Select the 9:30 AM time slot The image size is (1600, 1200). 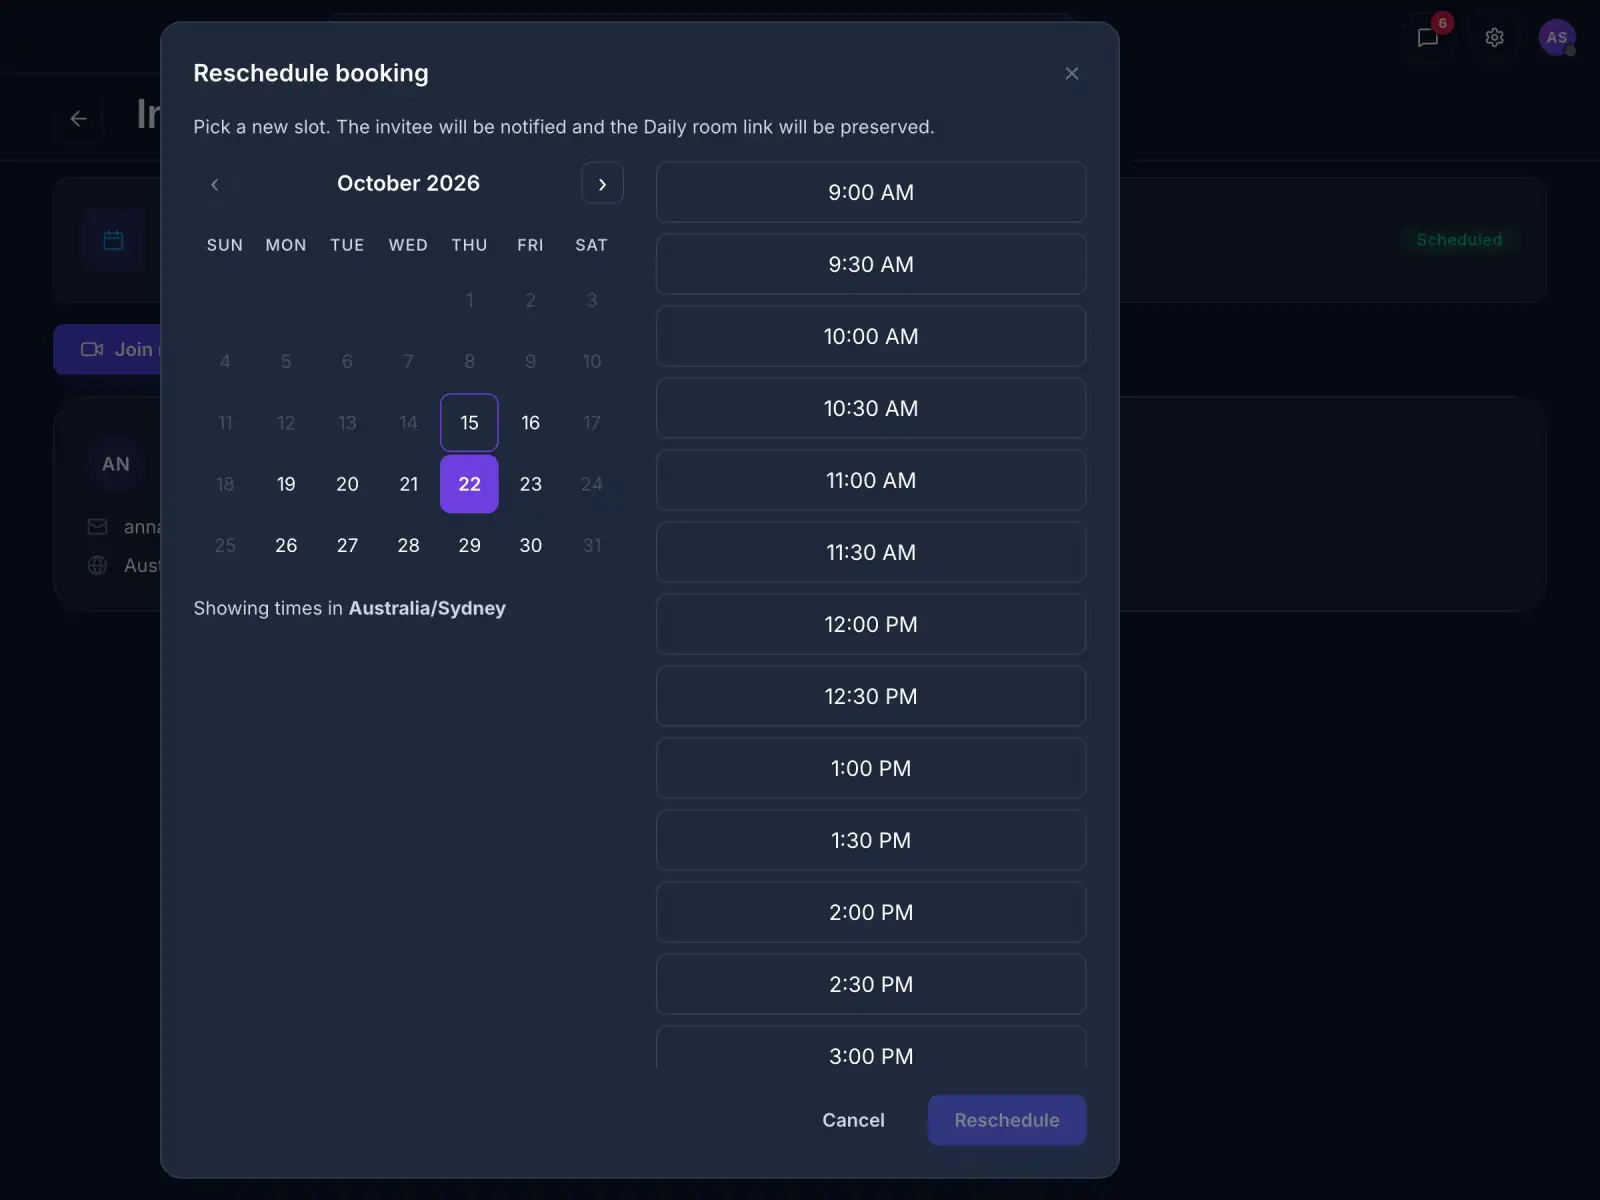coord(871,264)
